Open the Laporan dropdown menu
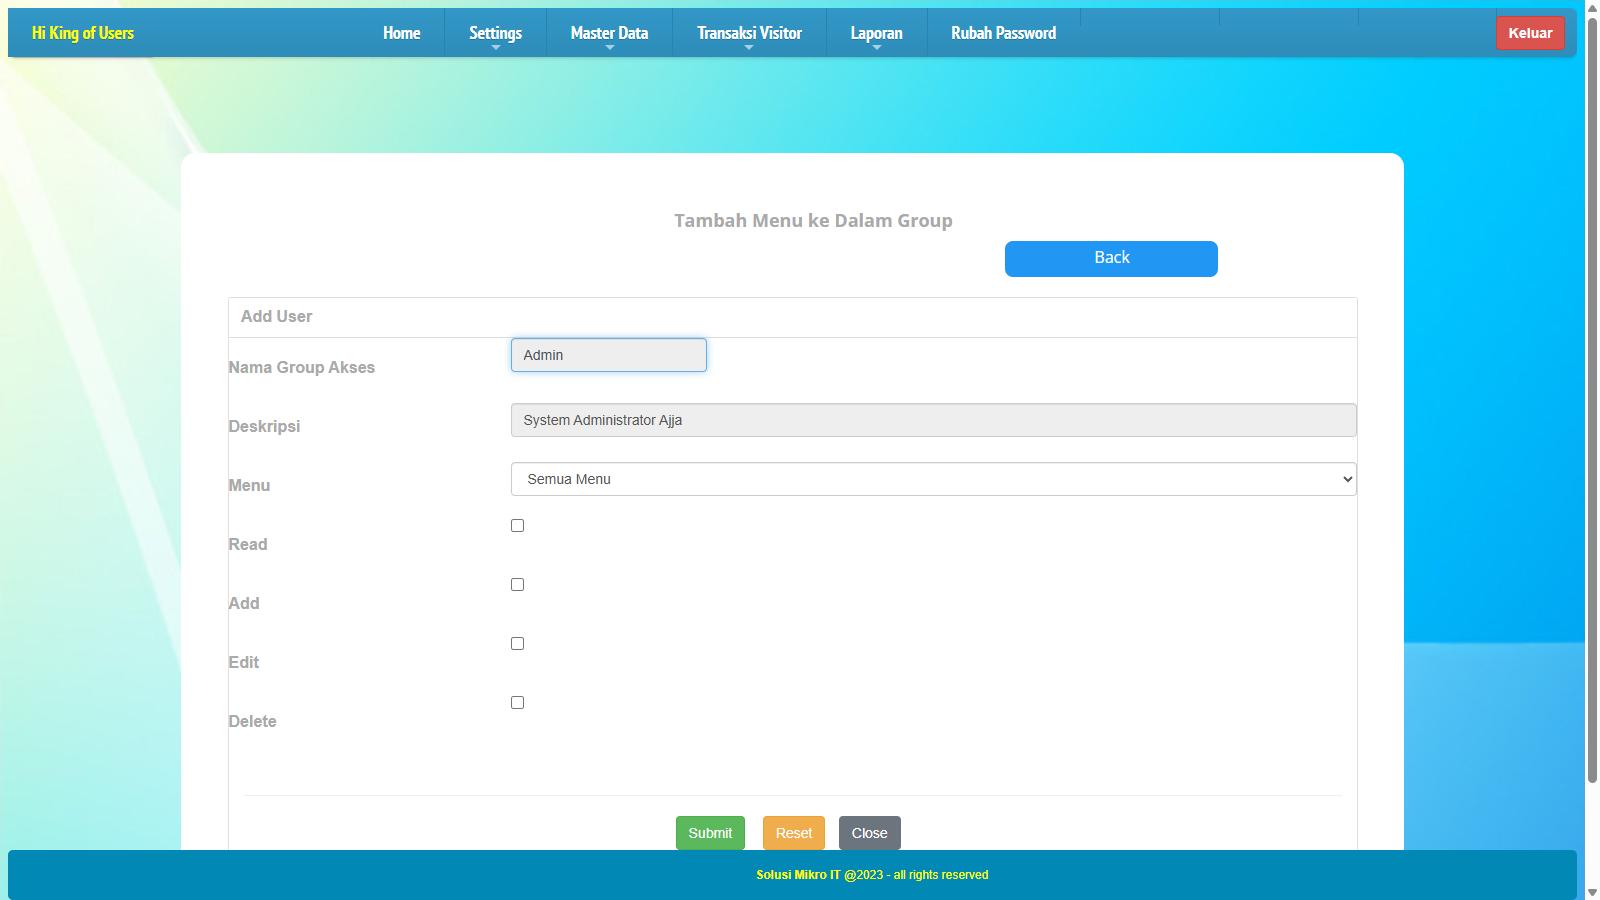Image resolution: width=1600 pixels, height=900 pixels. click(876, 33)
